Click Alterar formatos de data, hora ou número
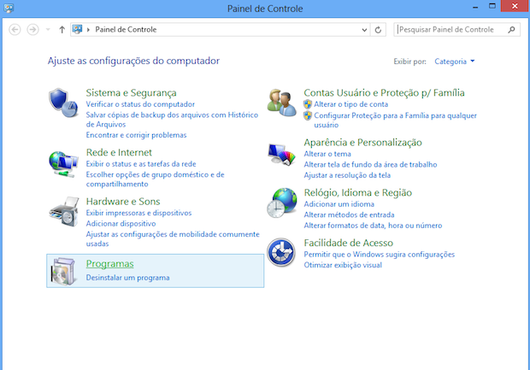The image size is (530, 370). click(373, 225)
